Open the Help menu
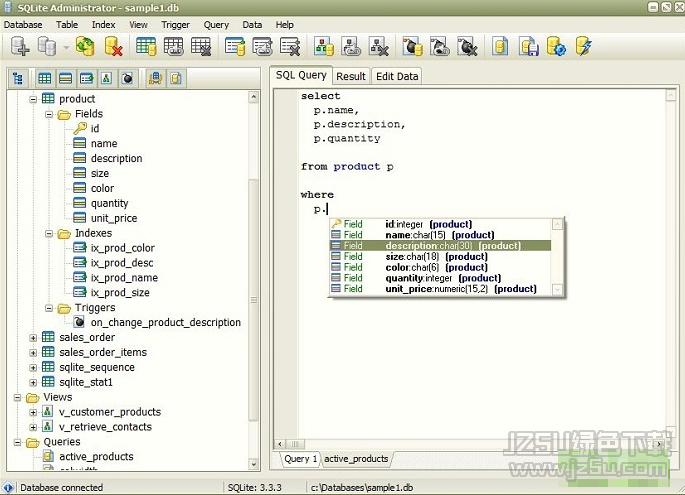Image resolution: width=685 pixels, height=495 pixels. click(284, 25)
